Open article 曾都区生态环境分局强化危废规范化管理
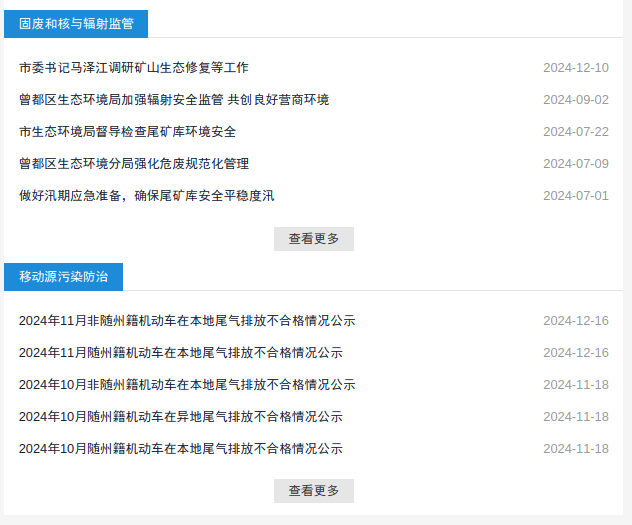 click(x=134, y=164)
